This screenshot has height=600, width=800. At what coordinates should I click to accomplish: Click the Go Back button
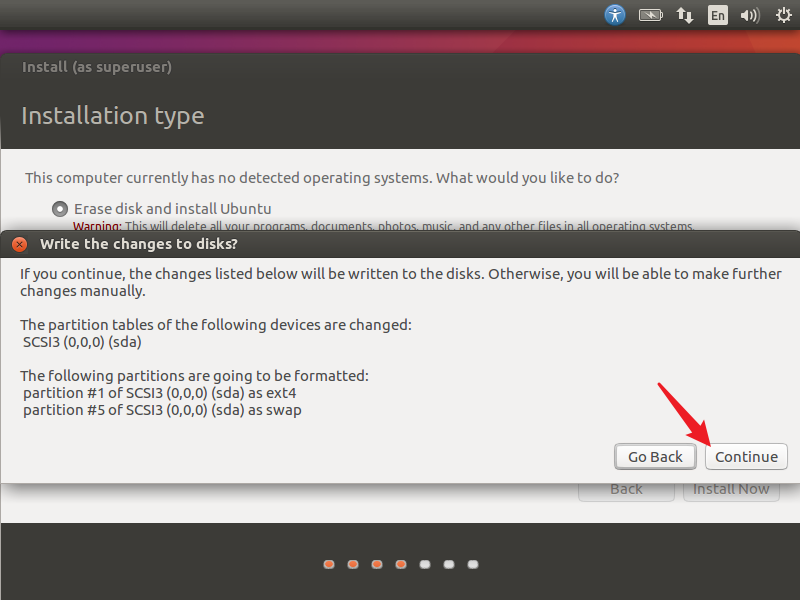655,457
